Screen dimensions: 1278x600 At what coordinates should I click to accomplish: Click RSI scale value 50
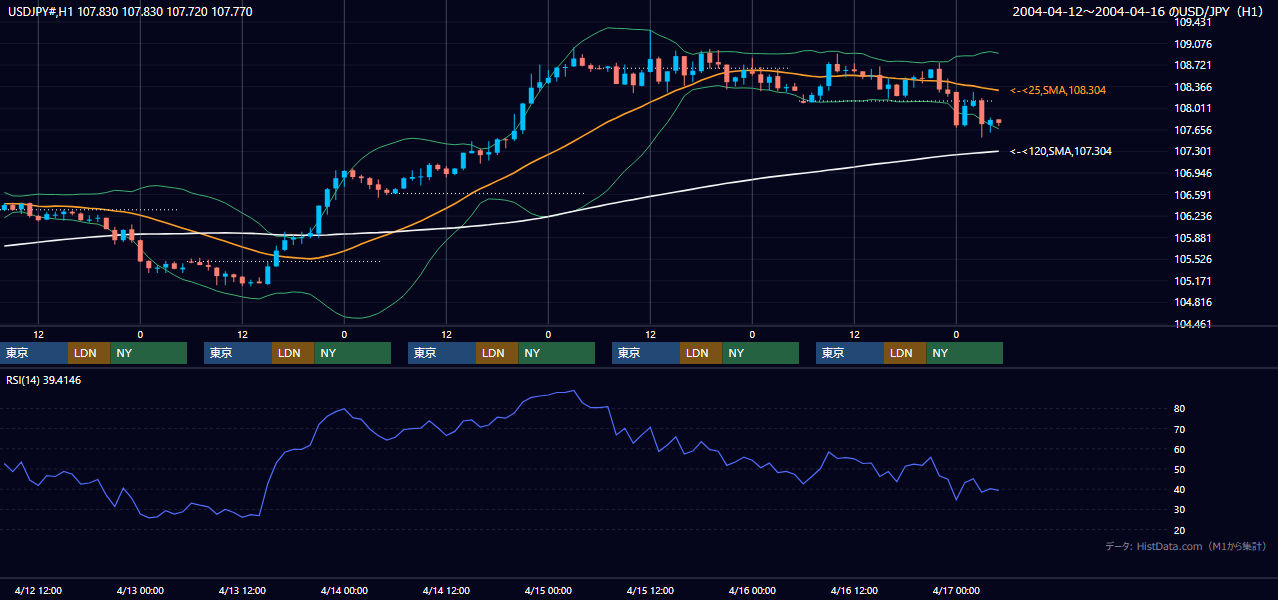tap(1180, 469)
